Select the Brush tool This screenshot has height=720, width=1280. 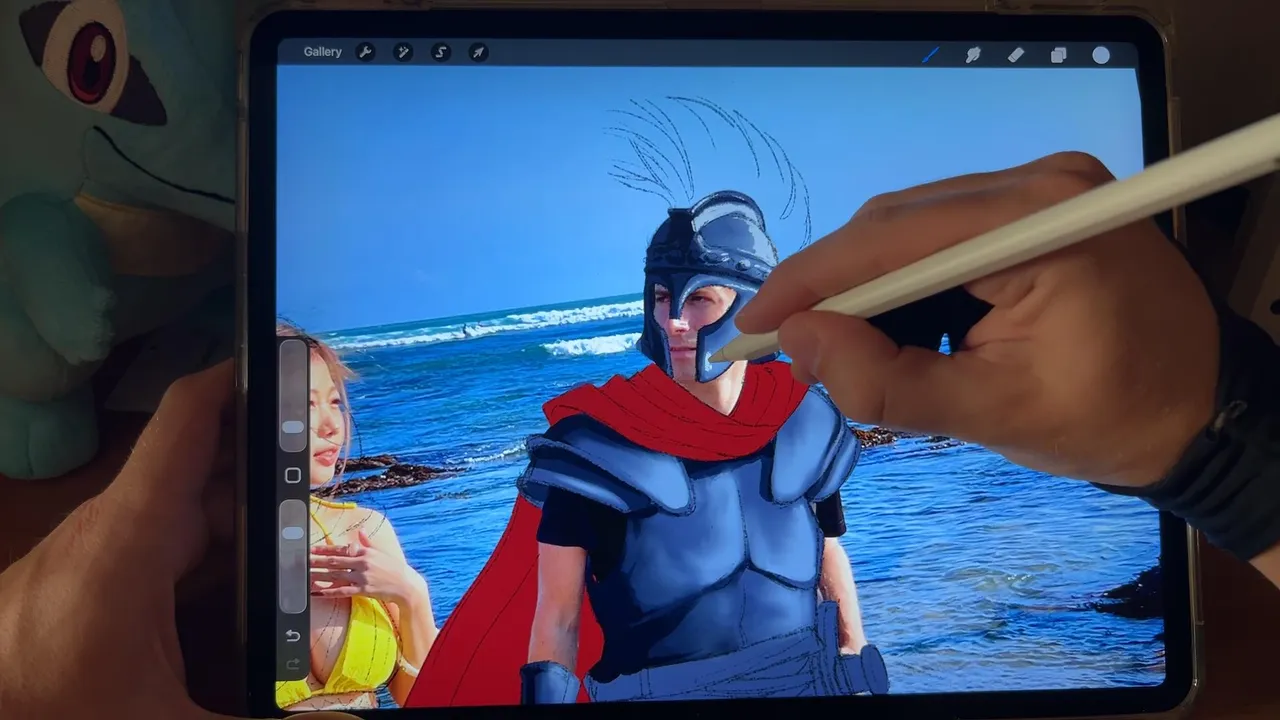pyautogui.click(x=930, y=55)
